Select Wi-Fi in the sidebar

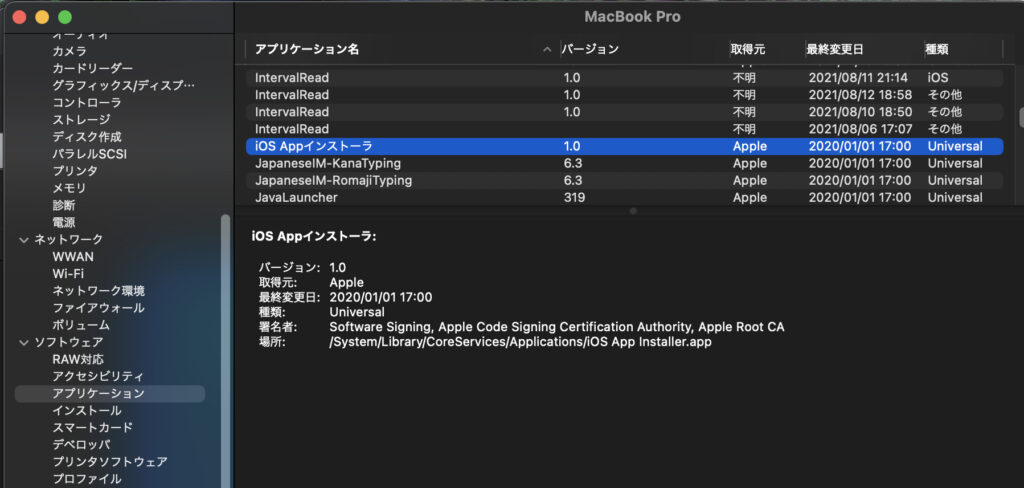(68, 274)
